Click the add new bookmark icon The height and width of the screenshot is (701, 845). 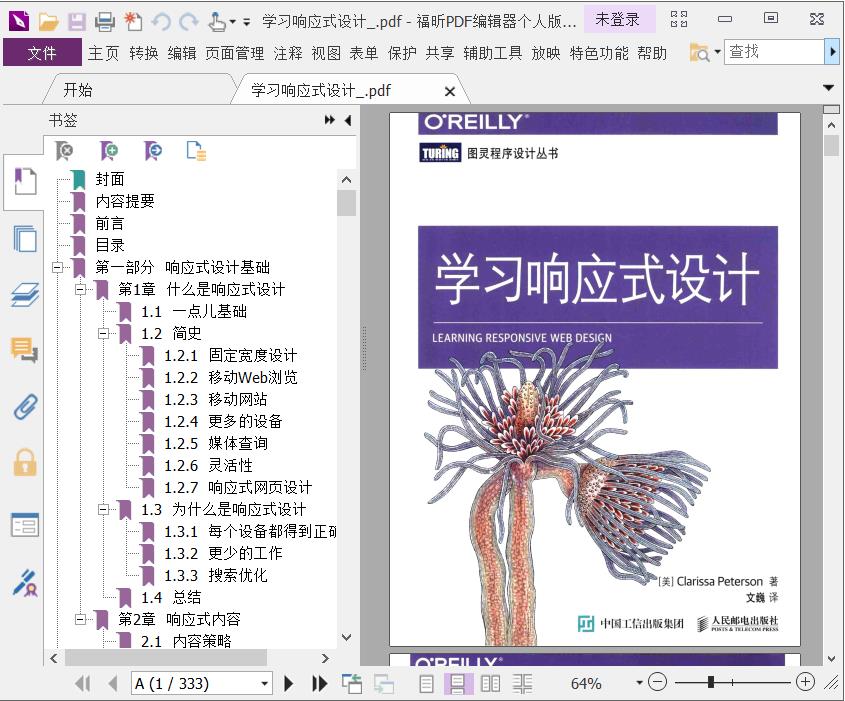(x=109, y=151)
